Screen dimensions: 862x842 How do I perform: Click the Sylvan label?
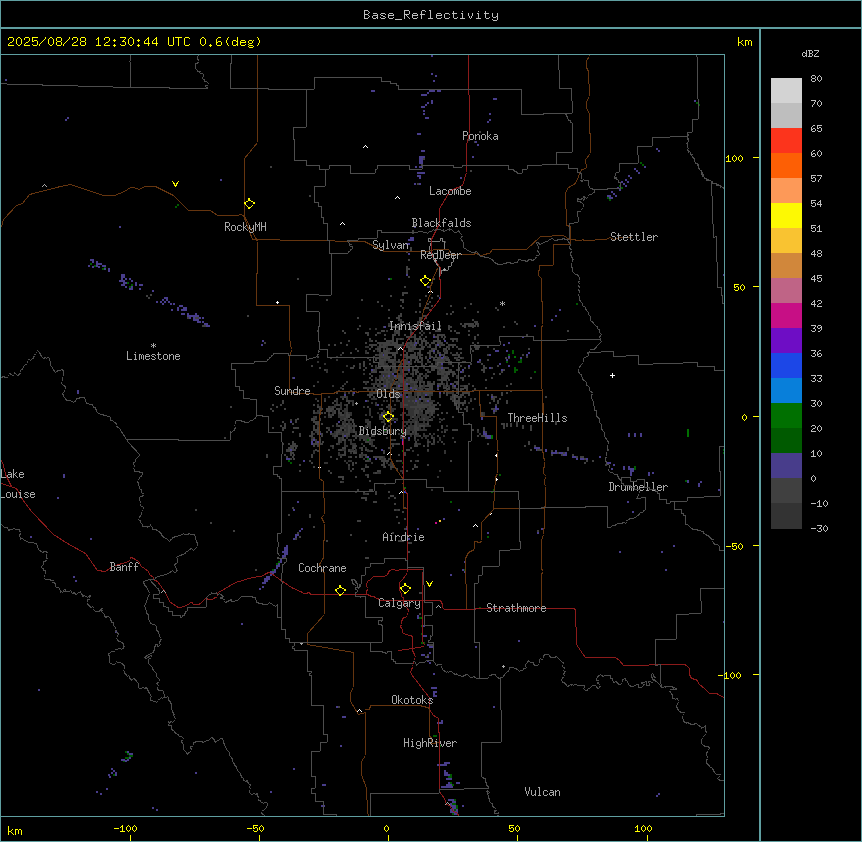click(391, 245)
